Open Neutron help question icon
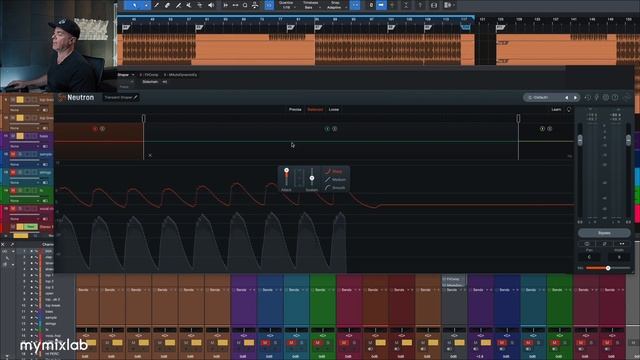The image size is (640, 360). (x=615, y=98)
